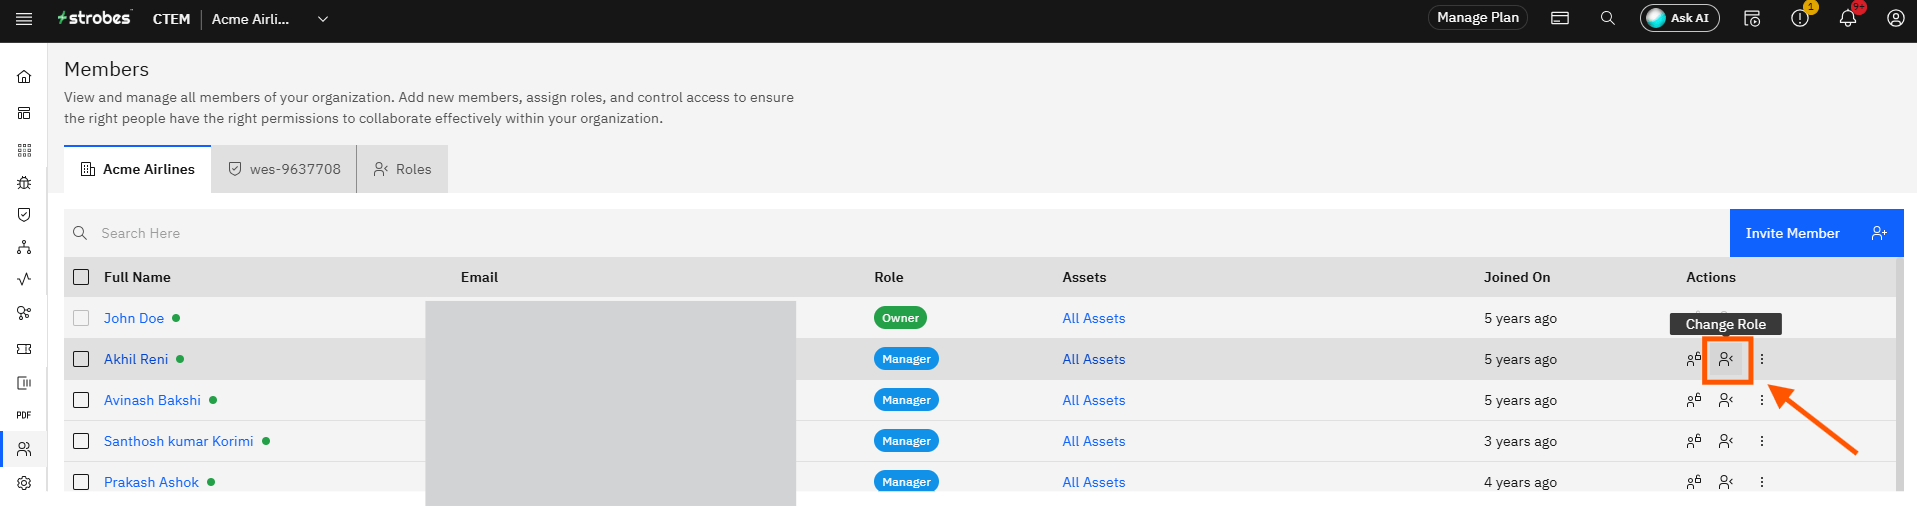The width and height of the screenshot is (1917, 507).
Task: Open the workflow nodes icon in the sidebar
Action: click(x=24, y=313)
